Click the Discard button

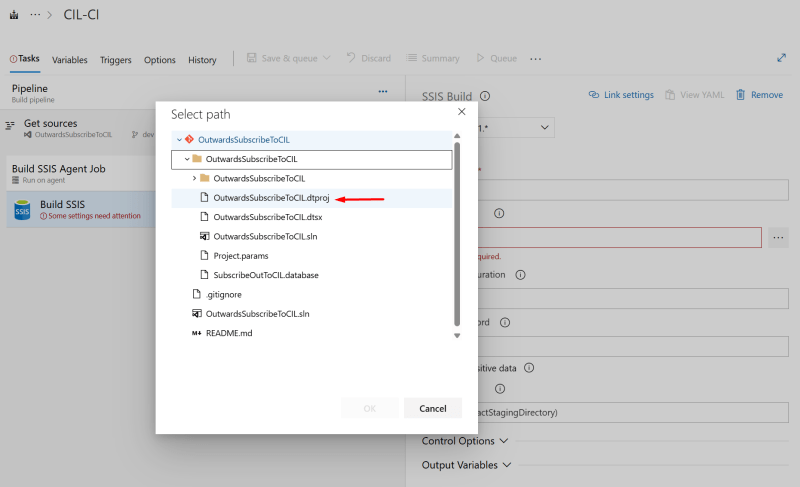tap(368, 58)
